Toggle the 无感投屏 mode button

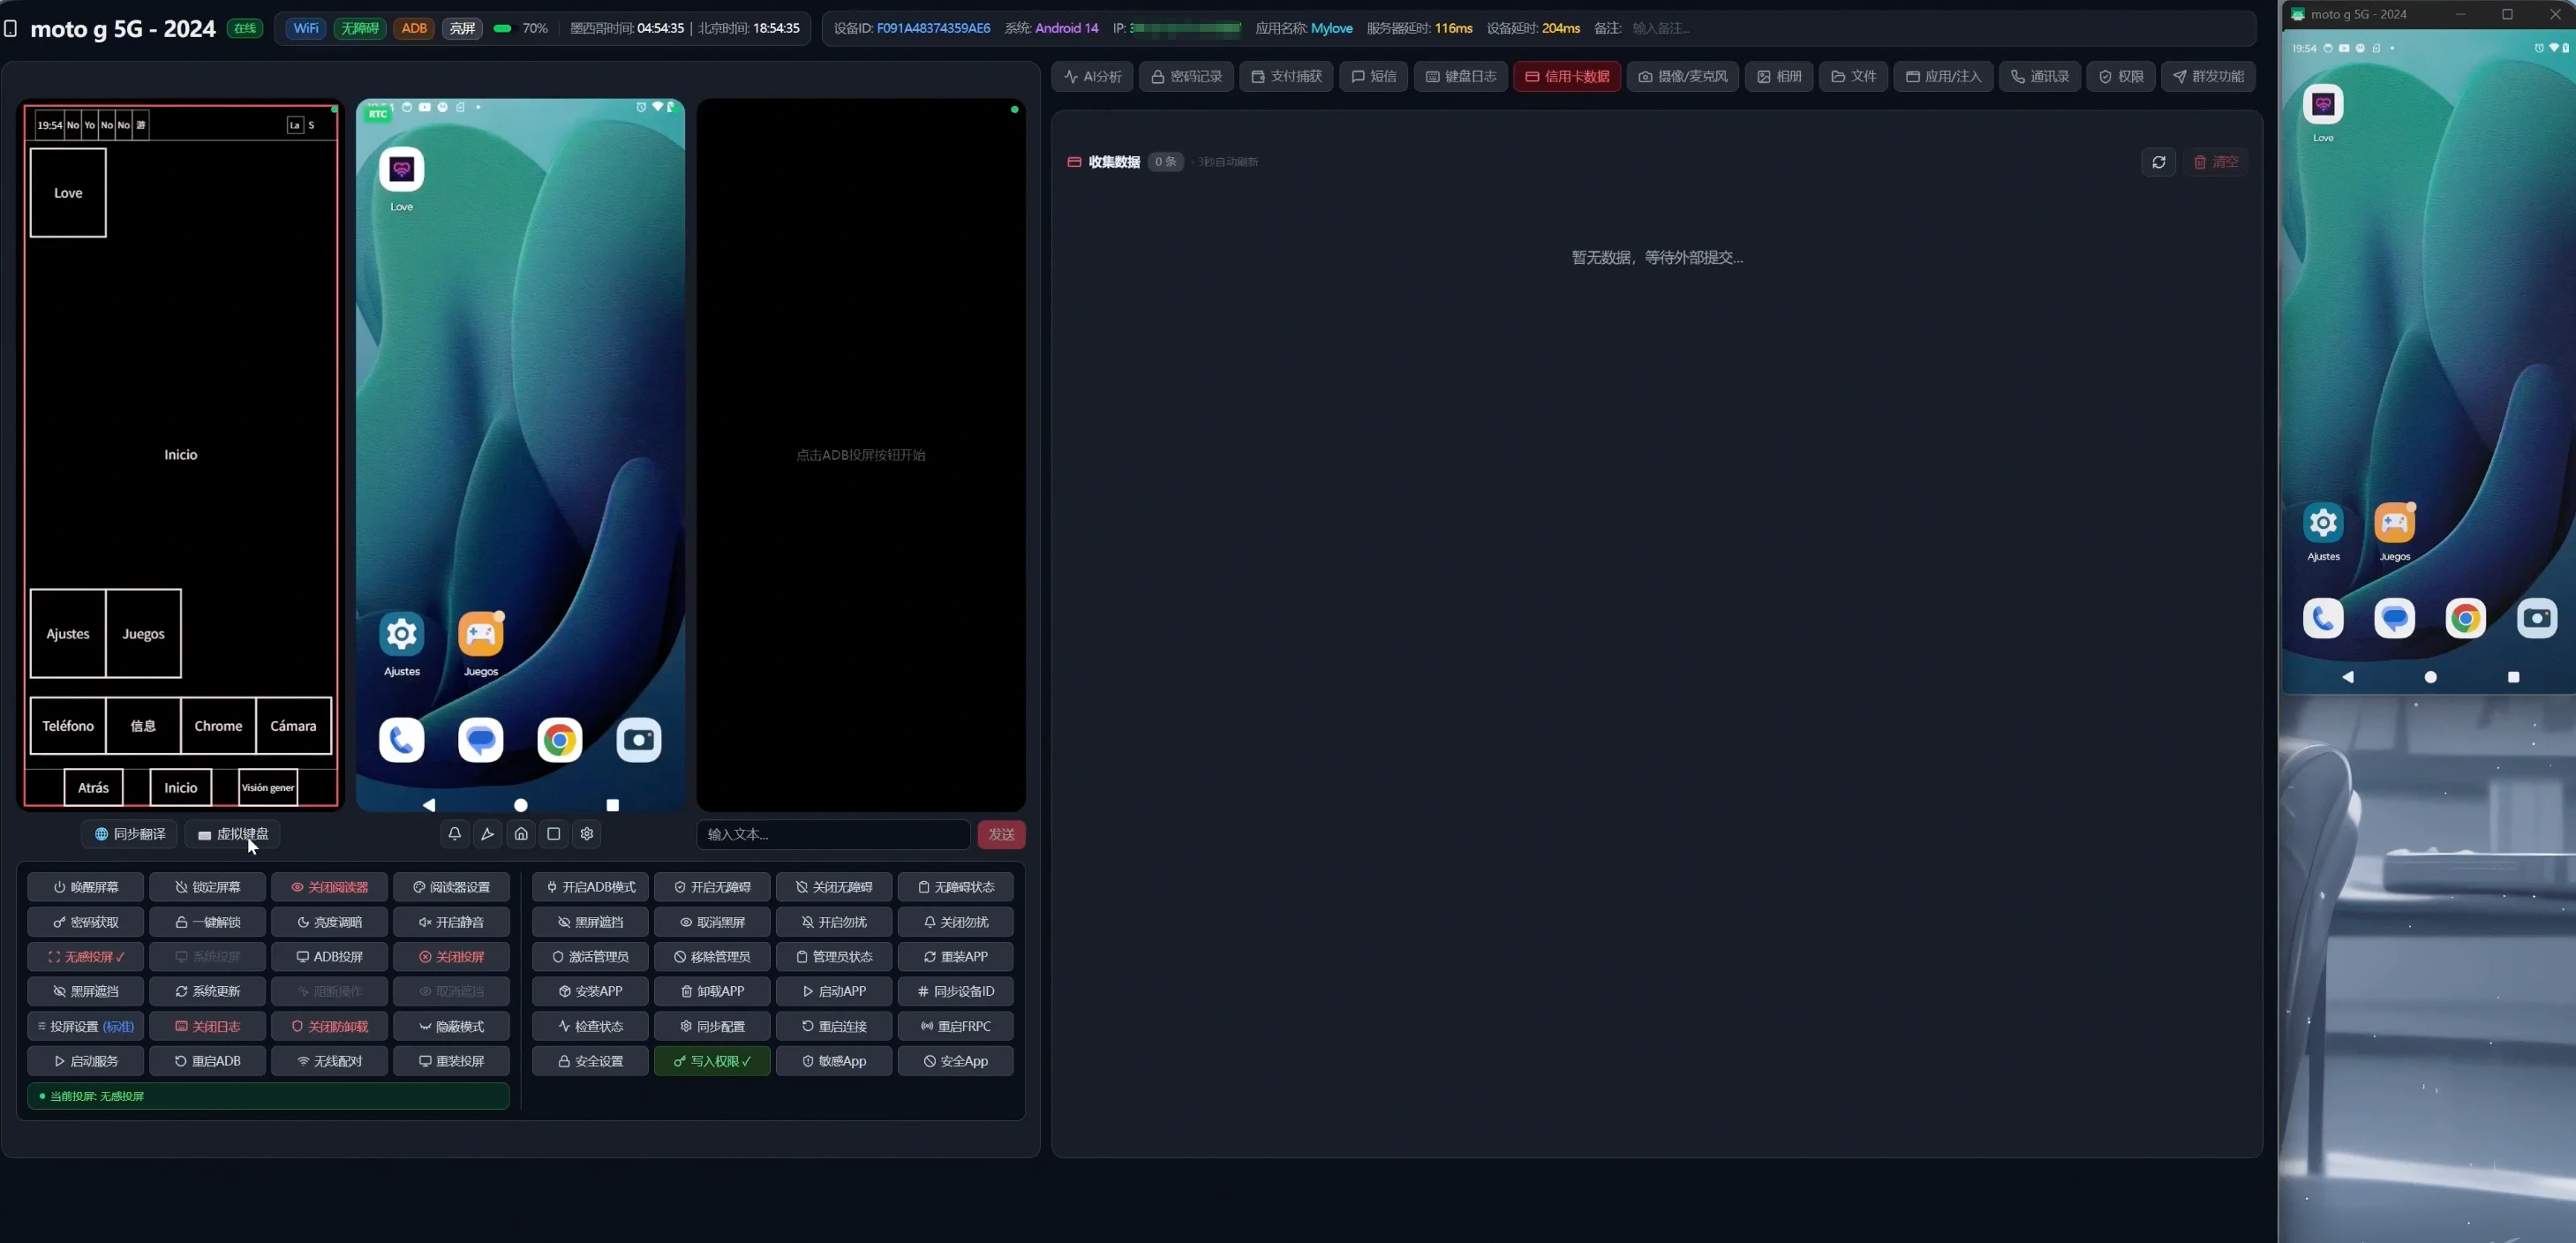(x=86, y=957)
